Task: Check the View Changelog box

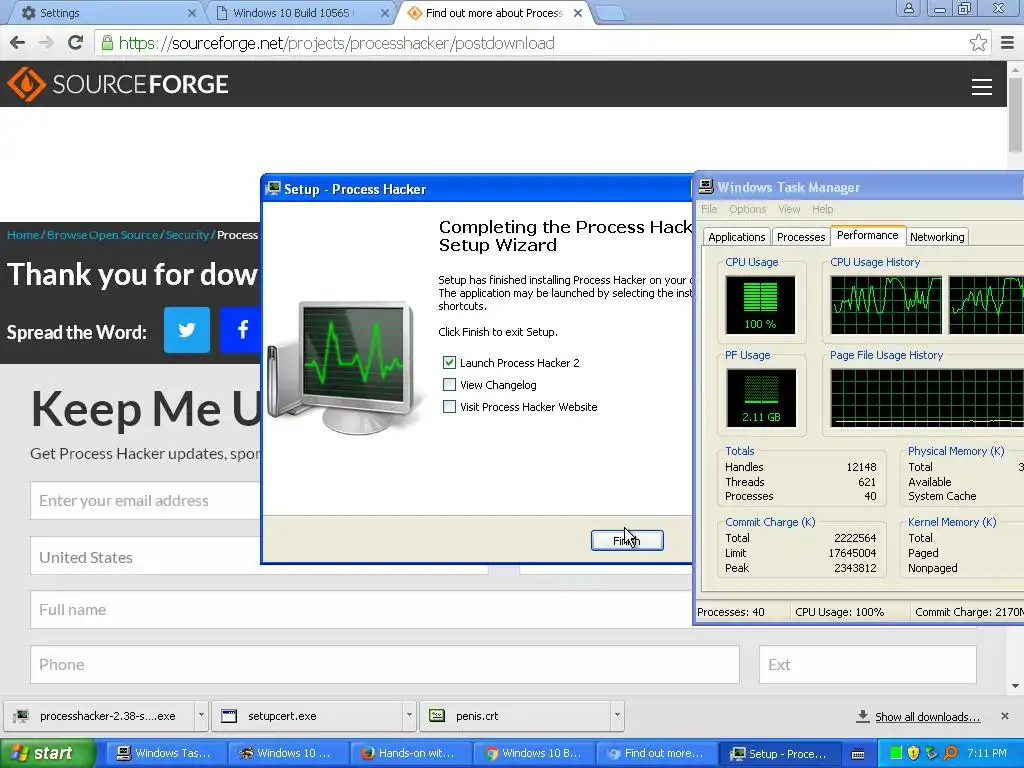Action: (x=449, y=385)
